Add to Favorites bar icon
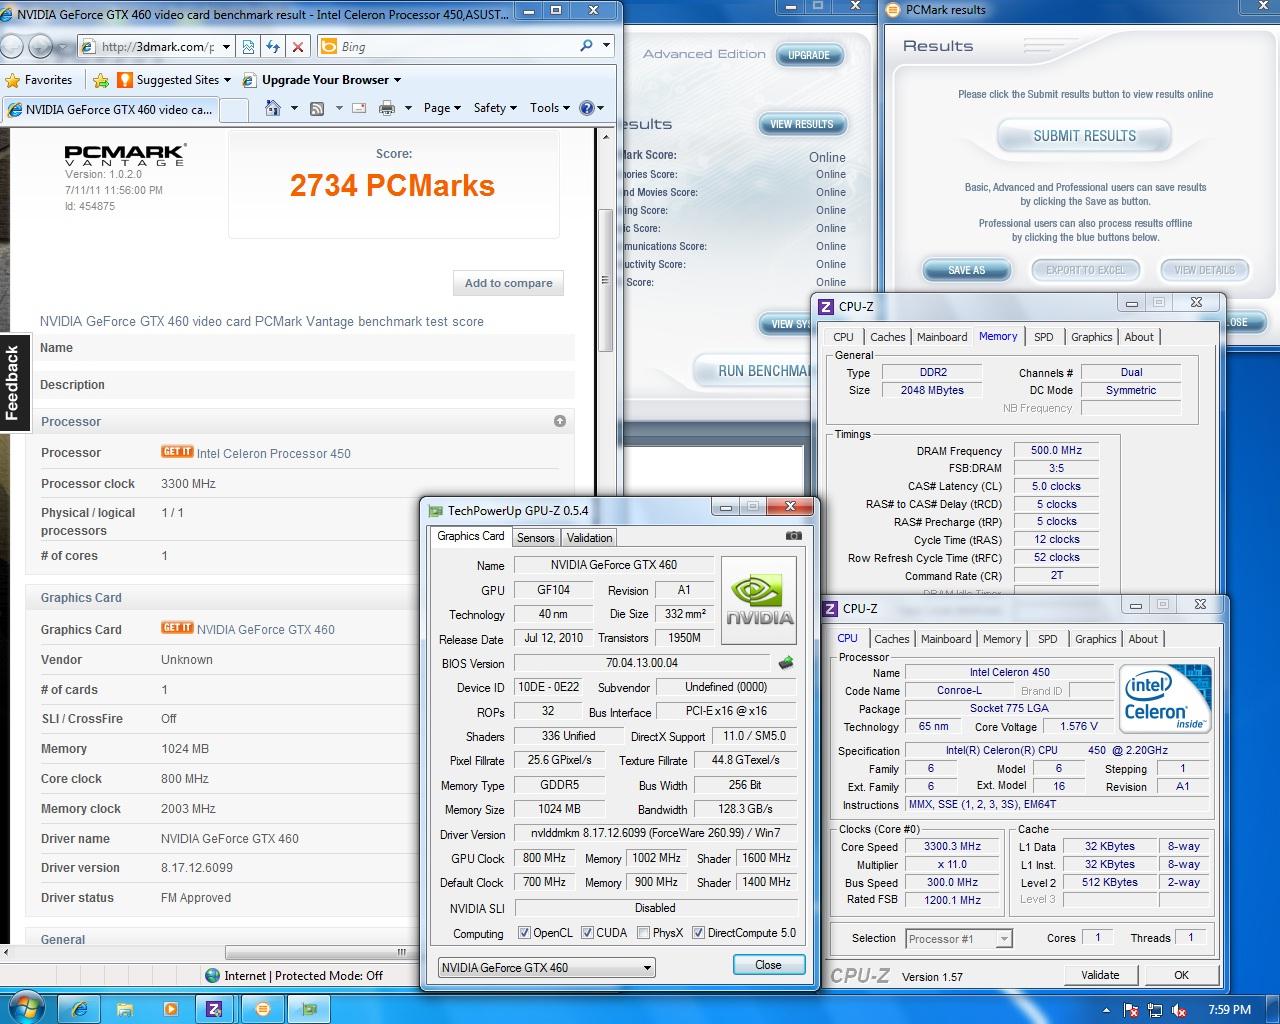The height and width of the screenshot is (1024, 1280). coord(101,80)
